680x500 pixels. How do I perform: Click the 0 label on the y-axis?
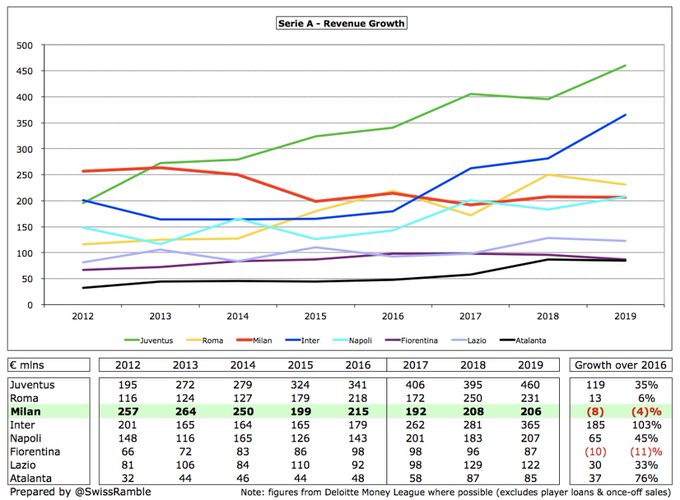(x=30, y=305)
